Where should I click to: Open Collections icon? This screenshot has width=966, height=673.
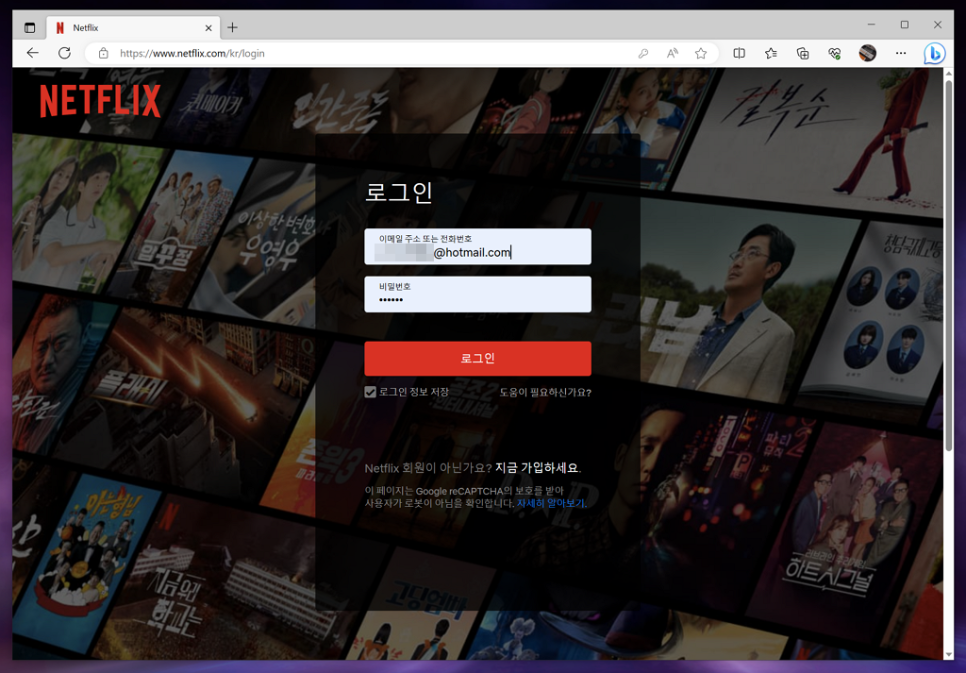[803, 54]
